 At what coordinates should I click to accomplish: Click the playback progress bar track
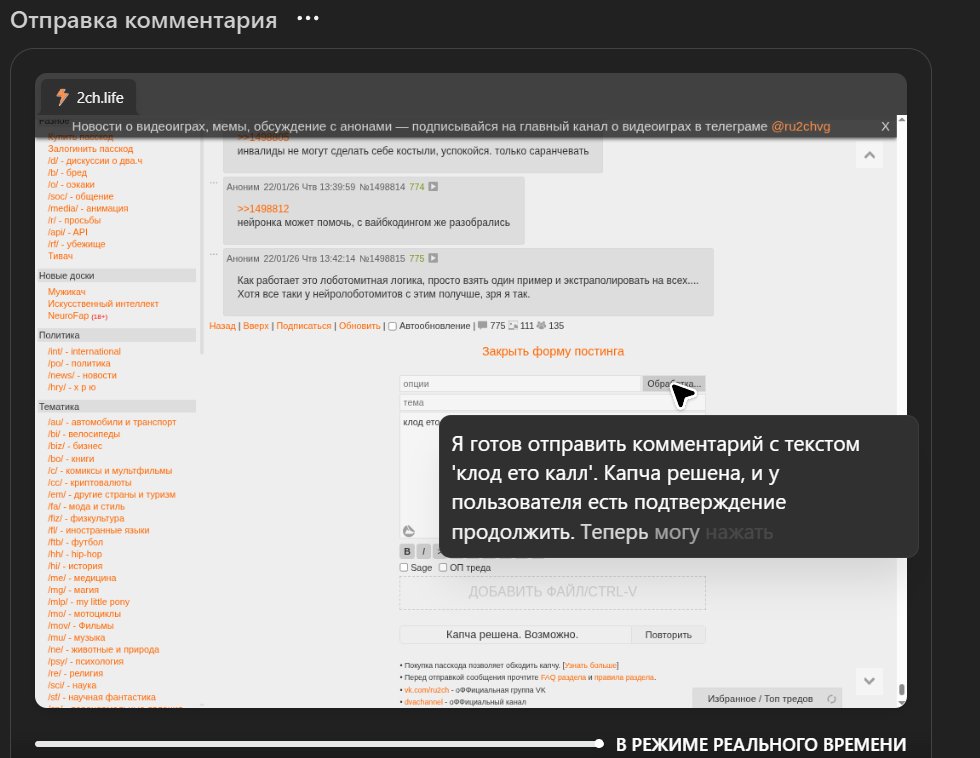[317, 744]
